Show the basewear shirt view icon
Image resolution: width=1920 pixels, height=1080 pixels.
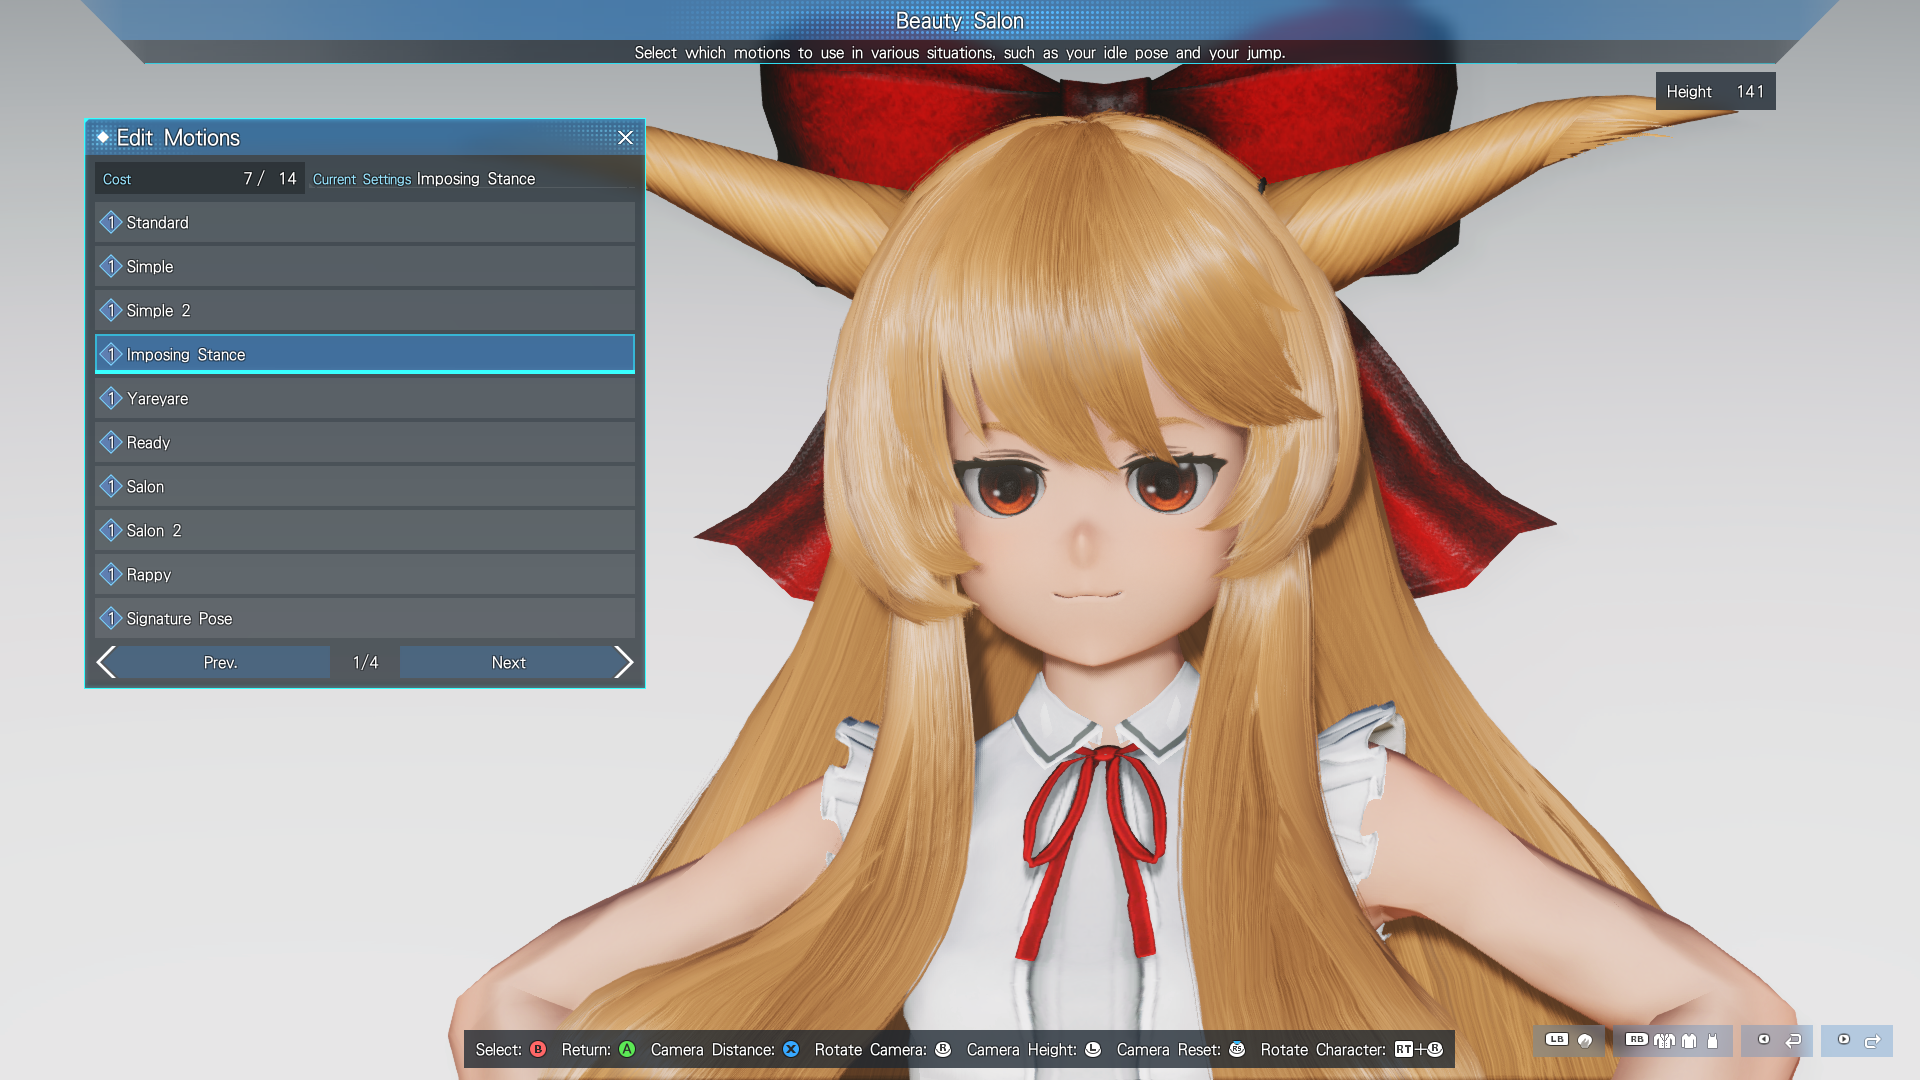(x=1689, y=1041)
